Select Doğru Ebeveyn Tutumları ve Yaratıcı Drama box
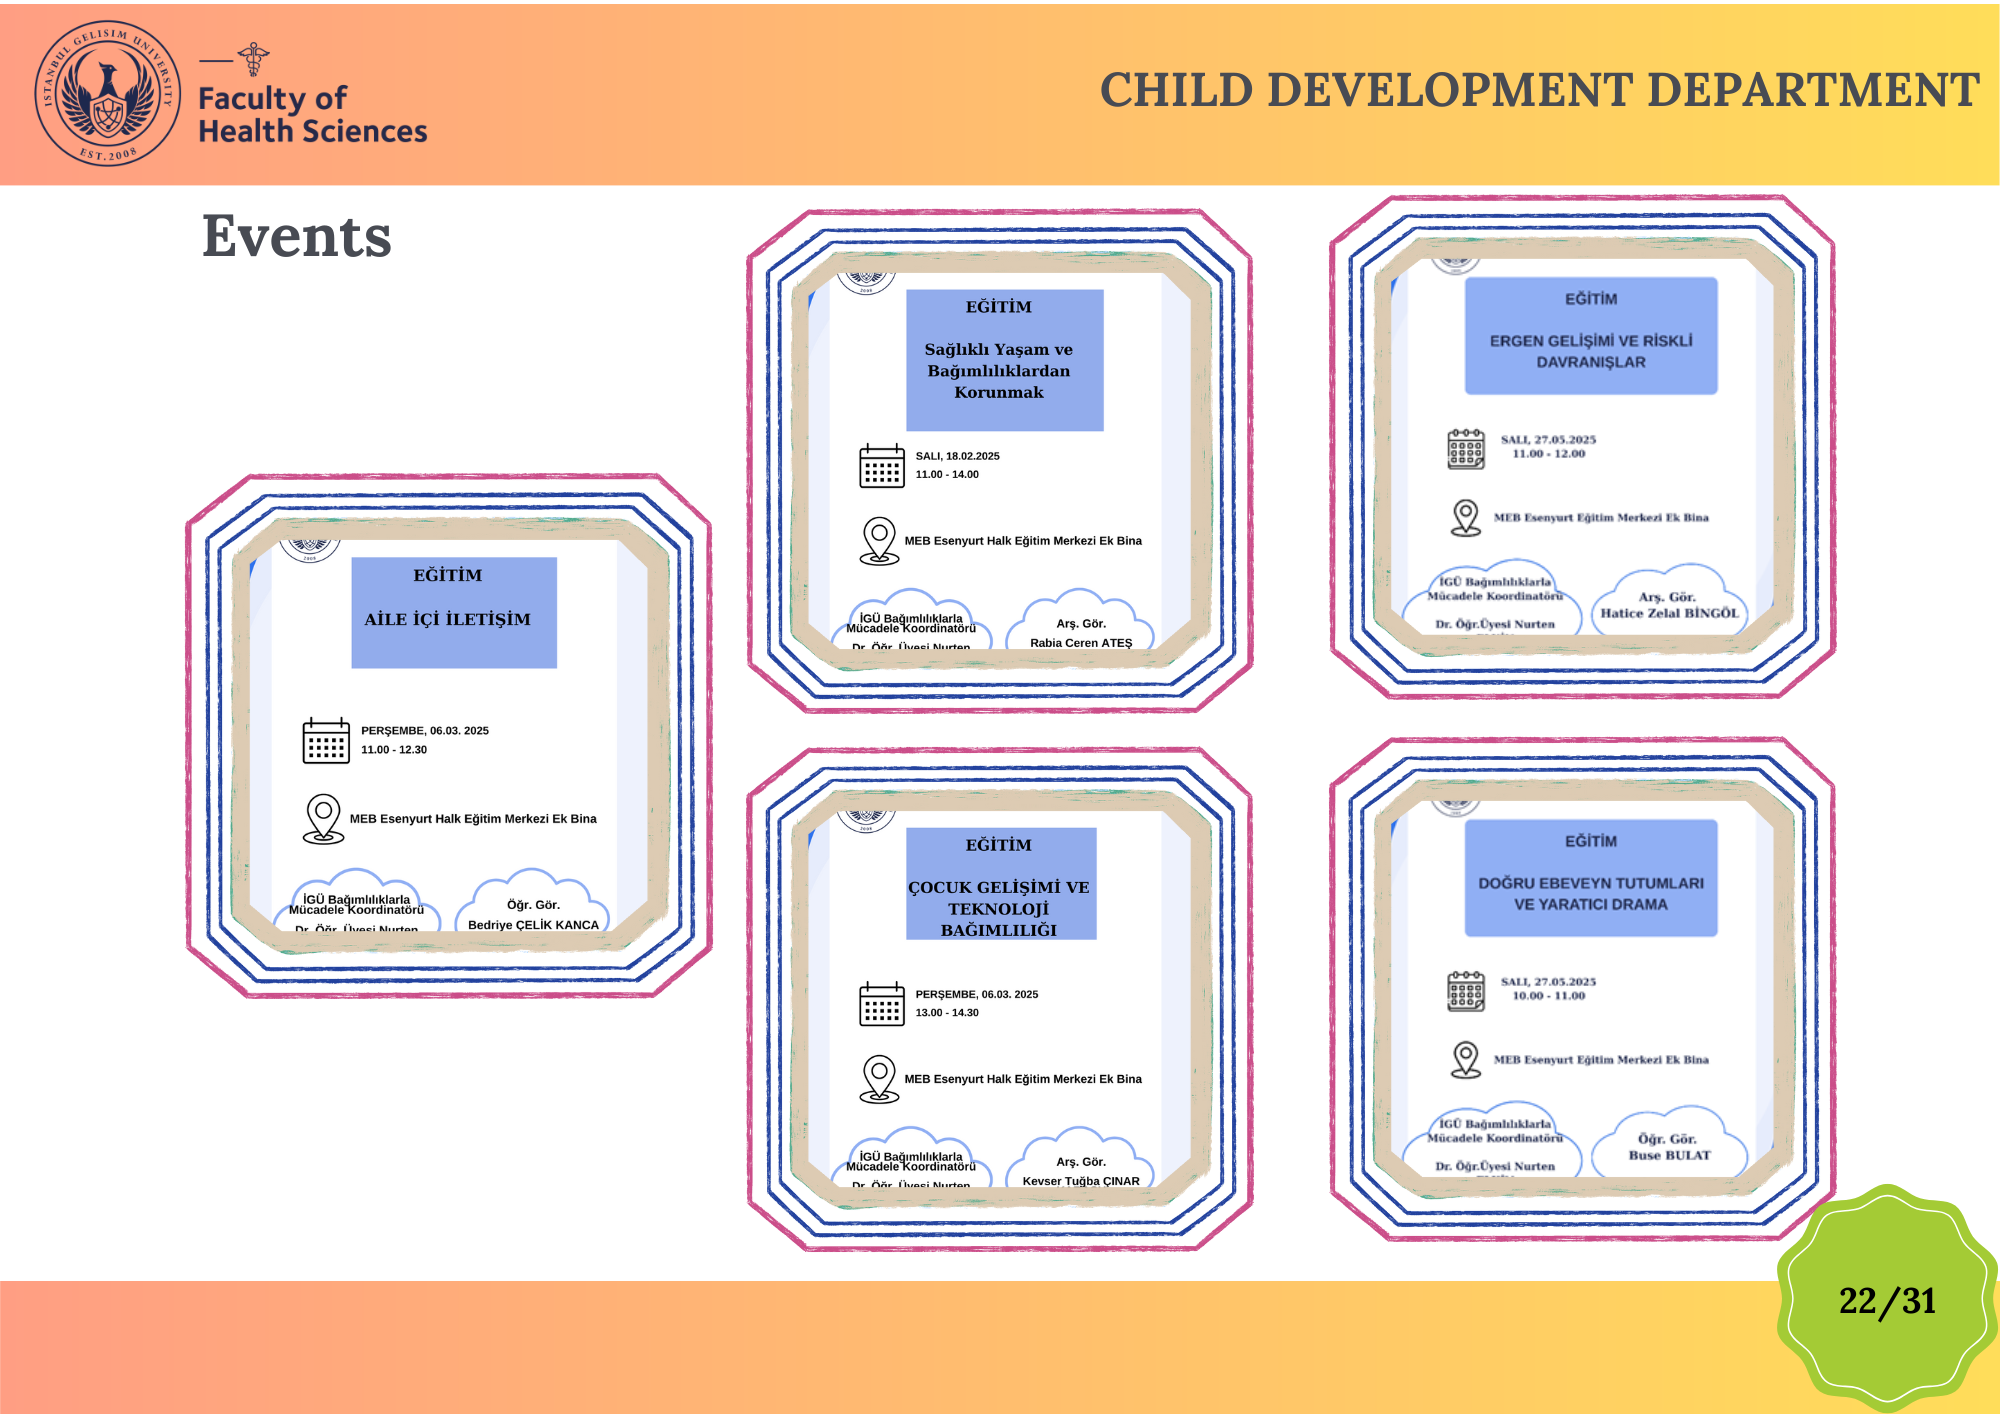 [1590, 878]
